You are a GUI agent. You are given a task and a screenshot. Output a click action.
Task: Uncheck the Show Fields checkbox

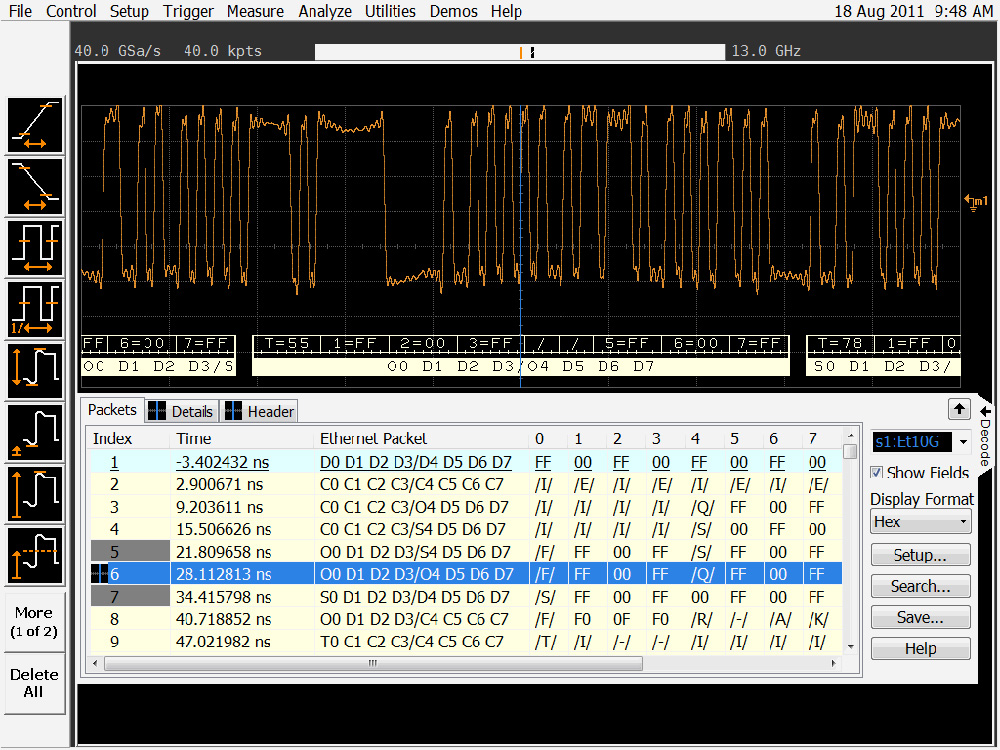tap(877, 473)
